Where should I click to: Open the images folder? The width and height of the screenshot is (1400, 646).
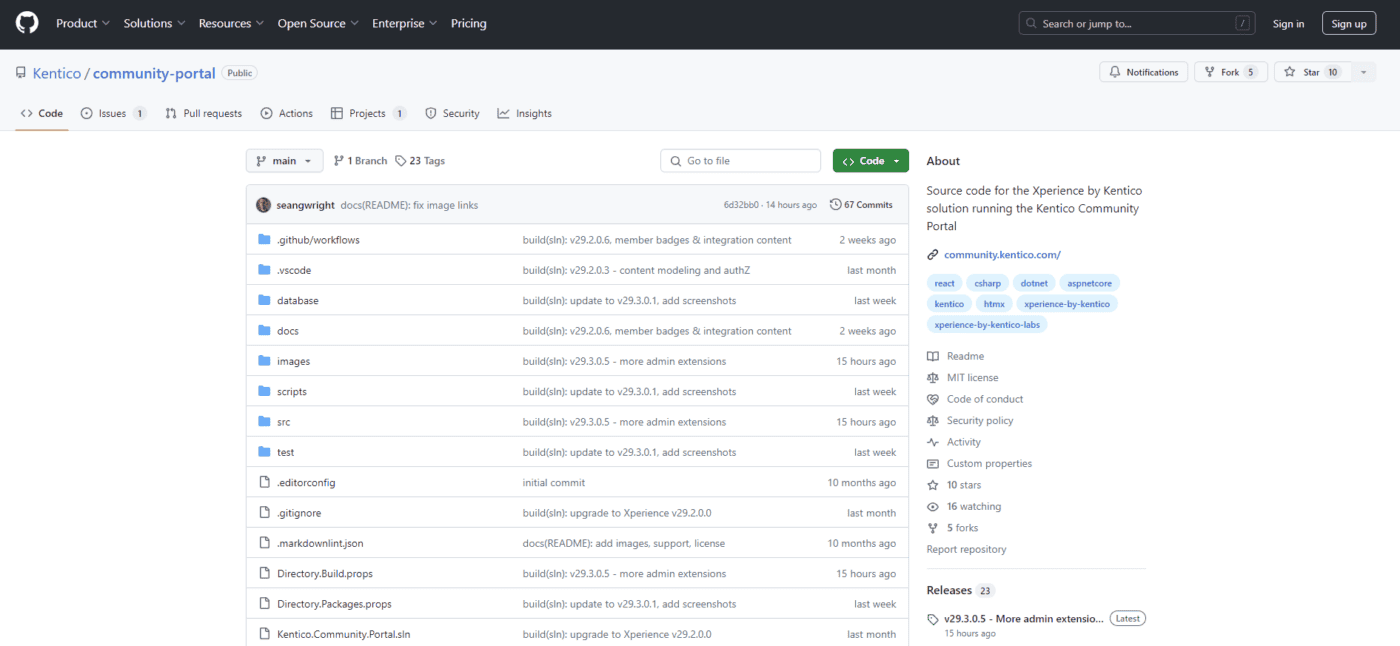[293, 361]
